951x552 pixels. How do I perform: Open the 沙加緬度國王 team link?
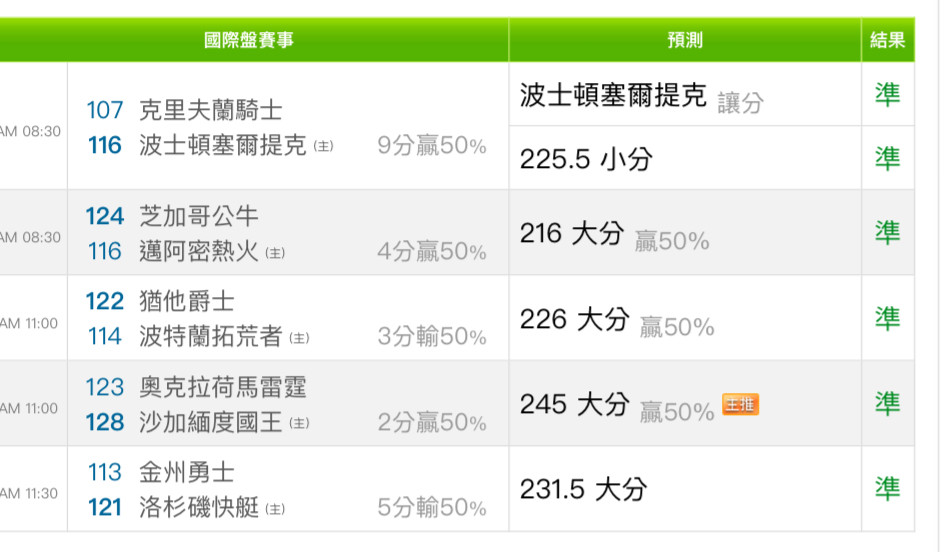click(211, 422)
